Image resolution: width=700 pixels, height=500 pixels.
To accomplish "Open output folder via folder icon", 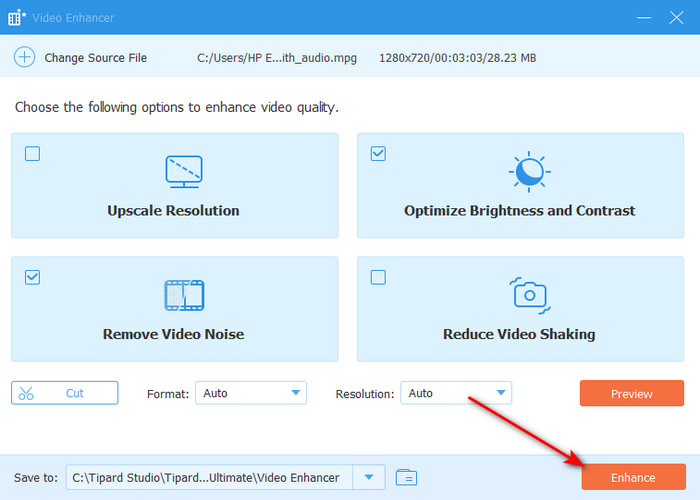I will tap(406, 477).
